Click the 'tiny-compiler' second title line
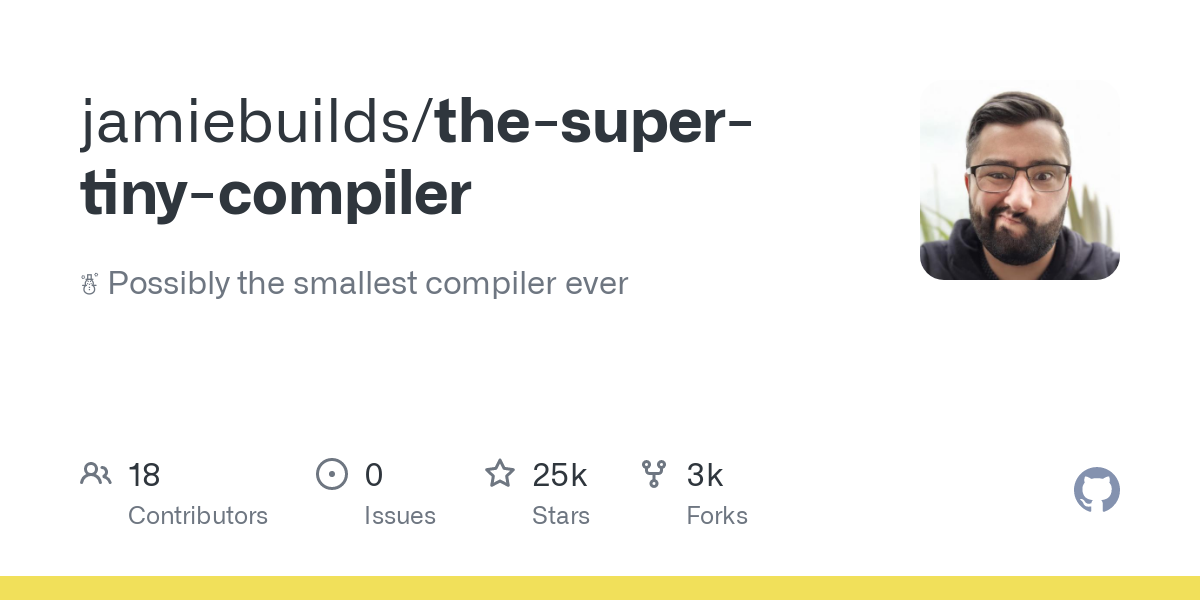 276,194
